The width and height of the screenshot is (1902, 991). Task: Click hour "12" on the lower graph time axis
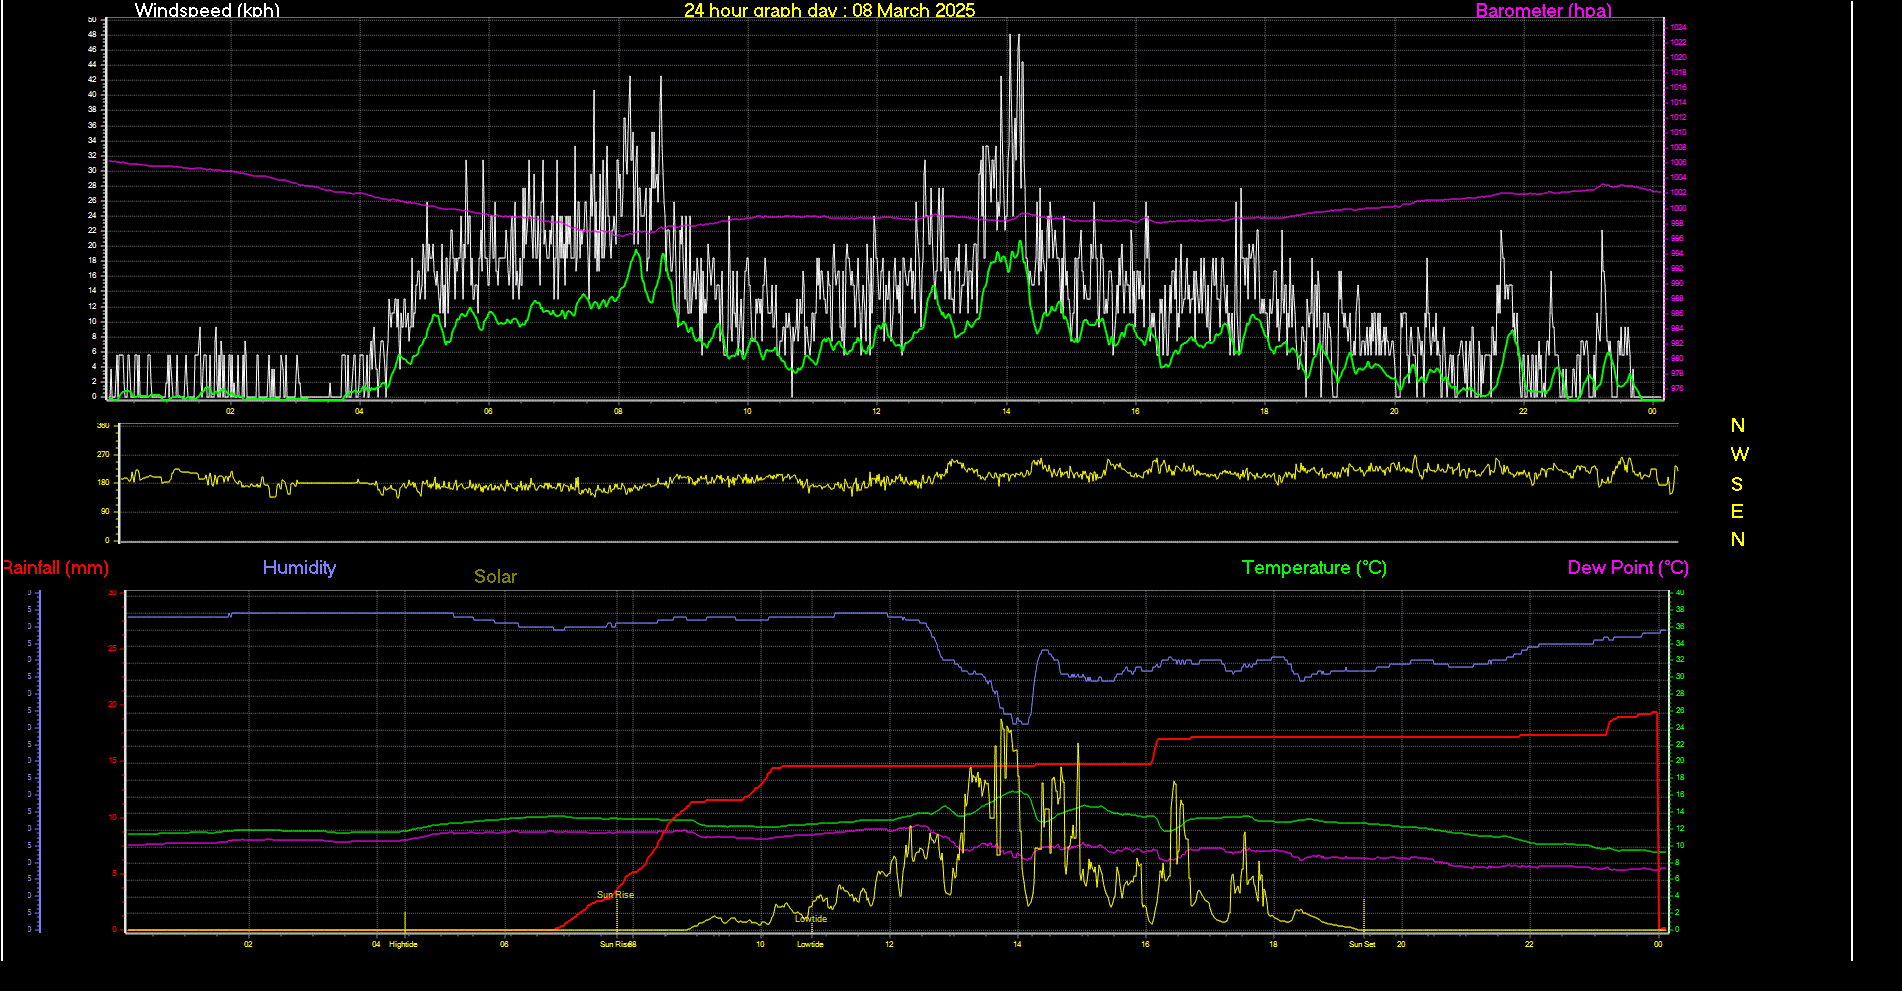[889, 944]
